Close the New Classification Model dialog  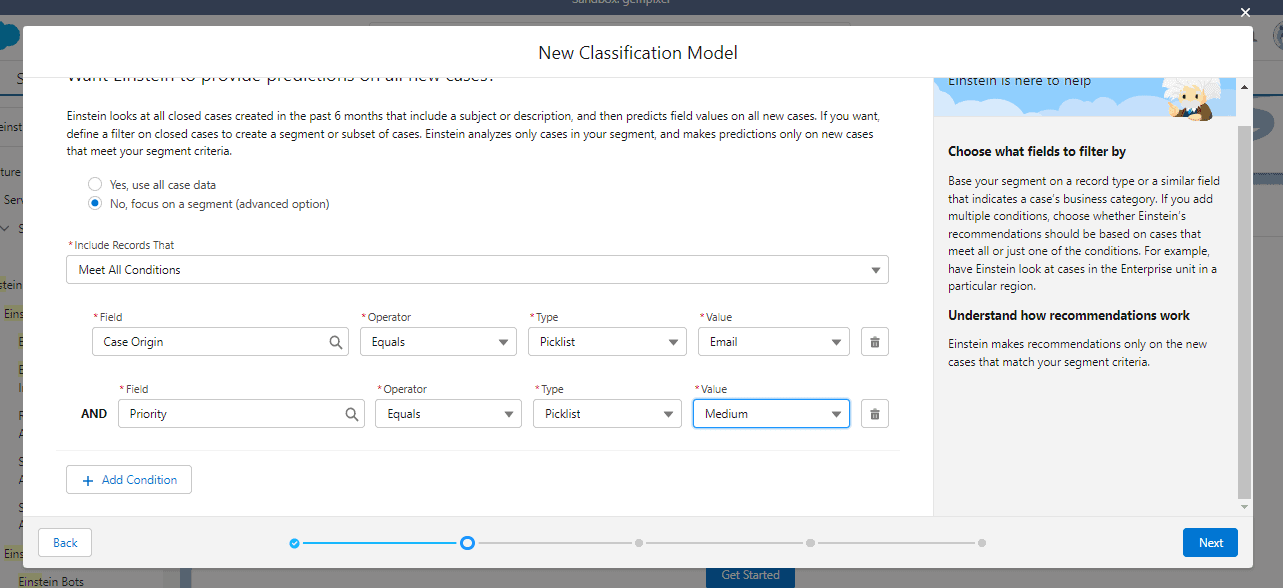(1245, 12)
